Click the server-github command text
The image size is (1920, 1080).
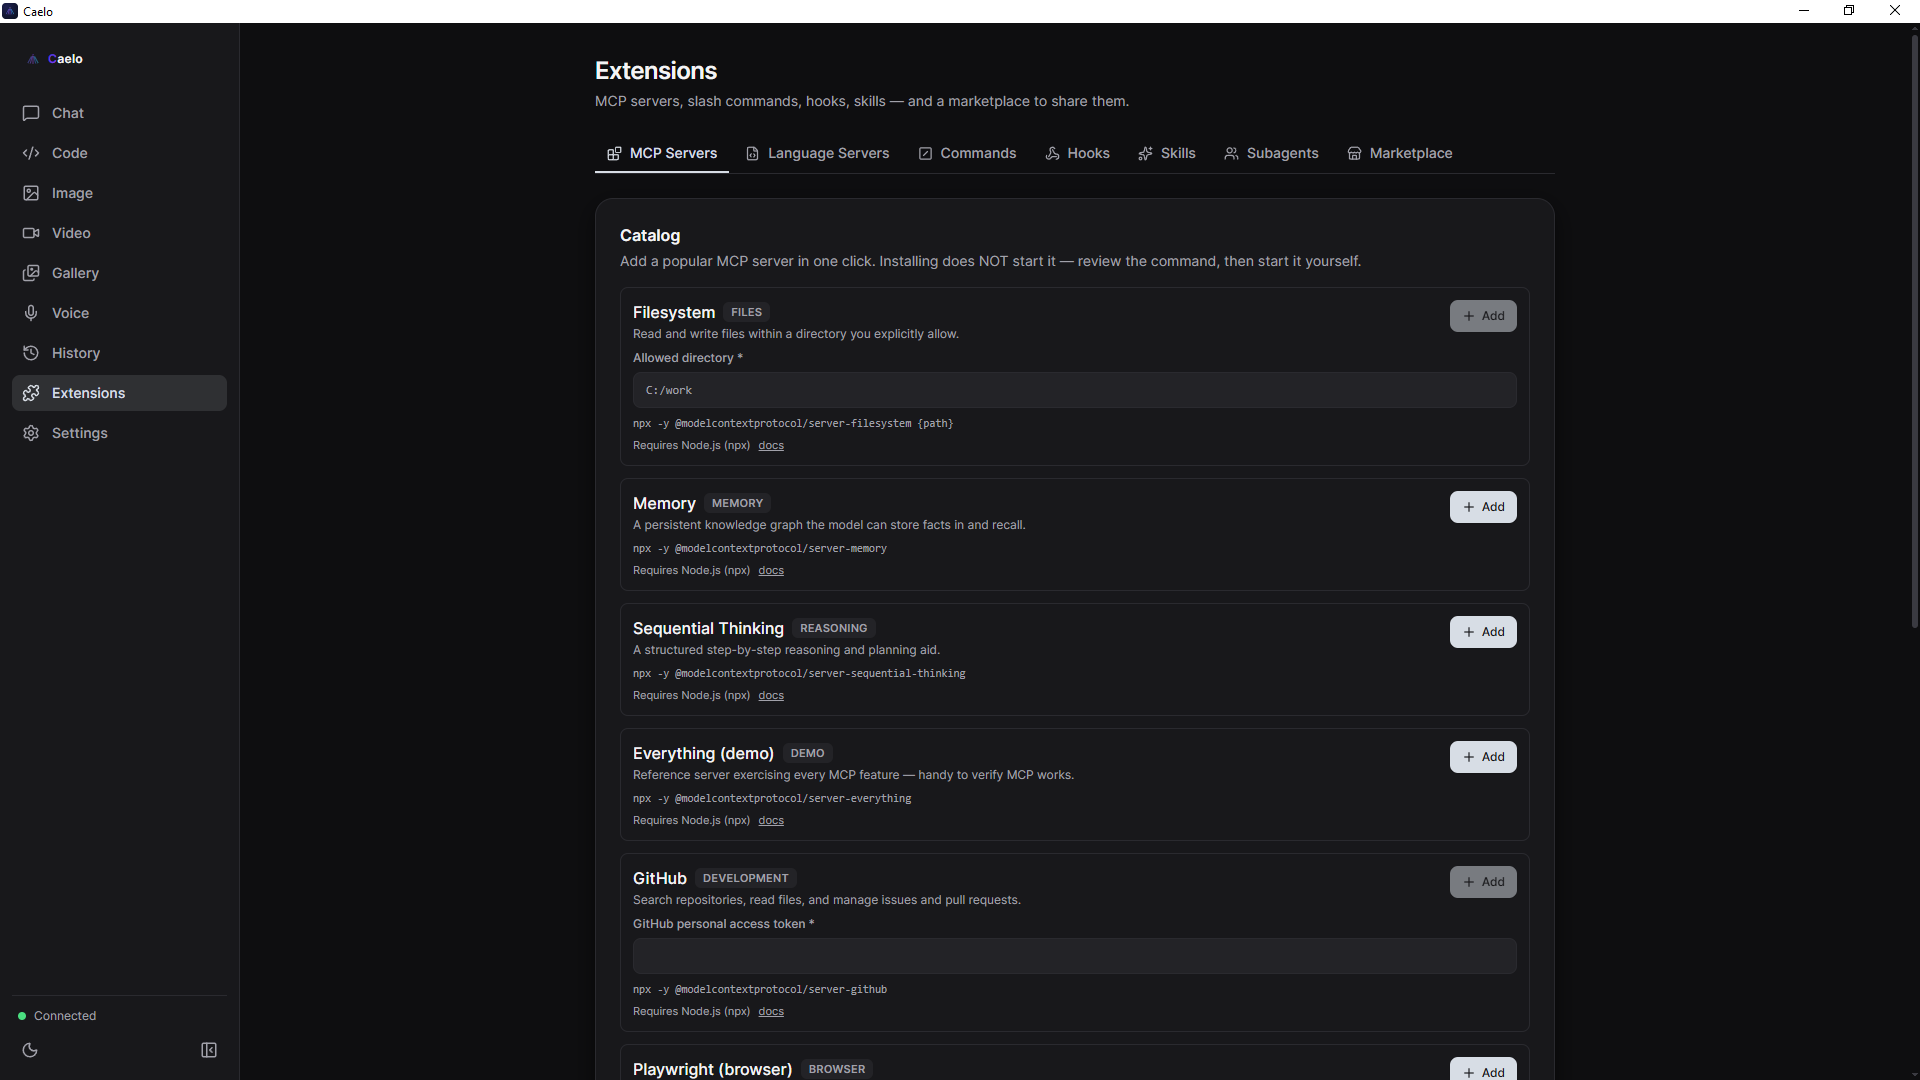[x=760, y=990]
